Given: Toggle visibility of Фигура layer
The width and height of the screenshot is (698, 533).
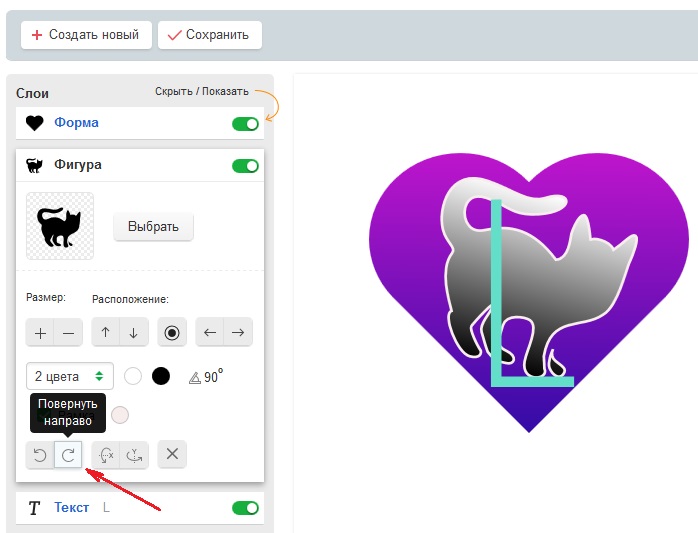Looking at the screenshot, I should point(245,166).
